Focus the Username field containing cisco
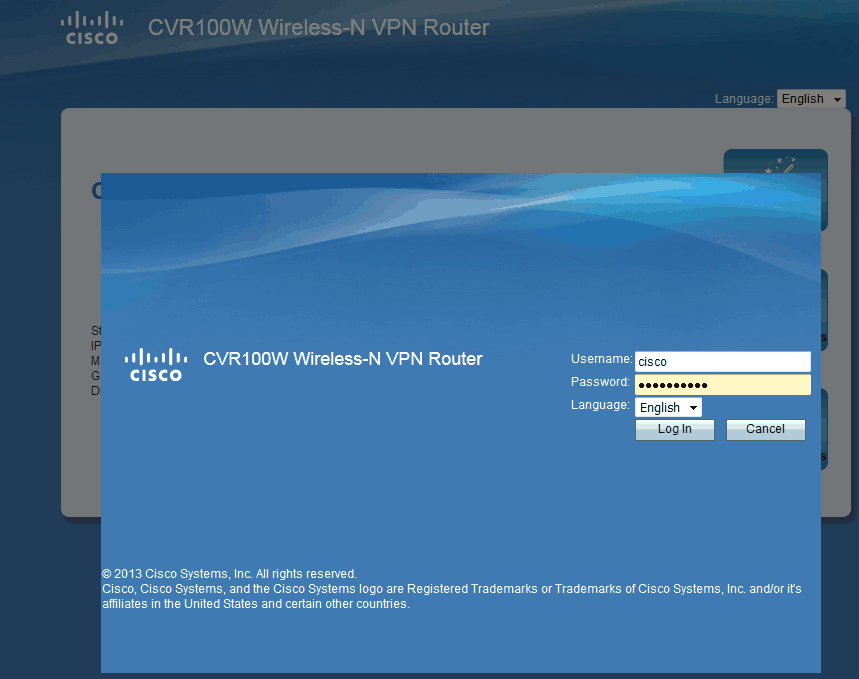 [723, 362]
